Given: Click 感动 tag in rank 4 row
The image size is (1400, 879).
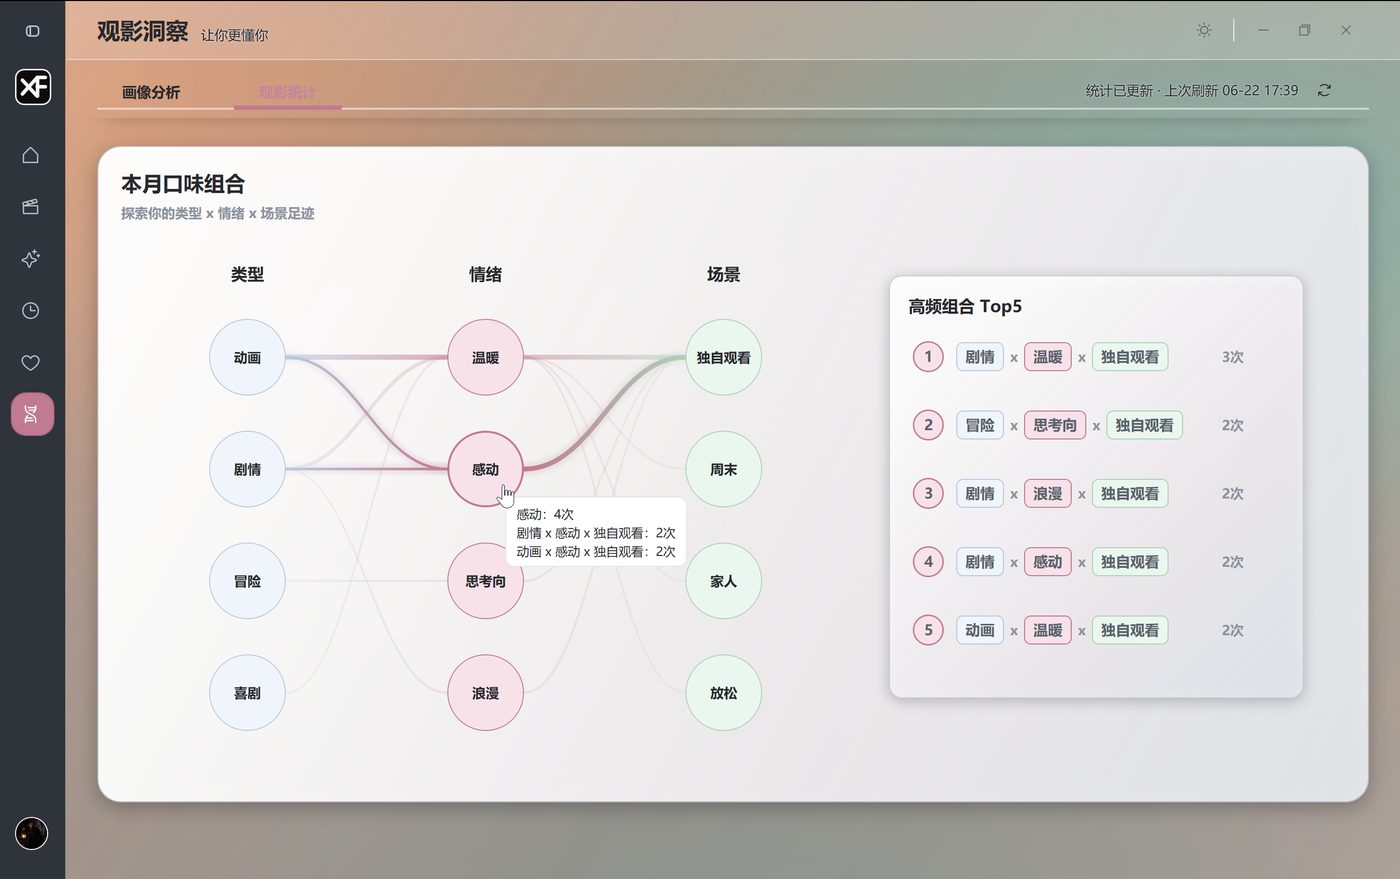Looking at the screenshot, I should pos(1048,562).
